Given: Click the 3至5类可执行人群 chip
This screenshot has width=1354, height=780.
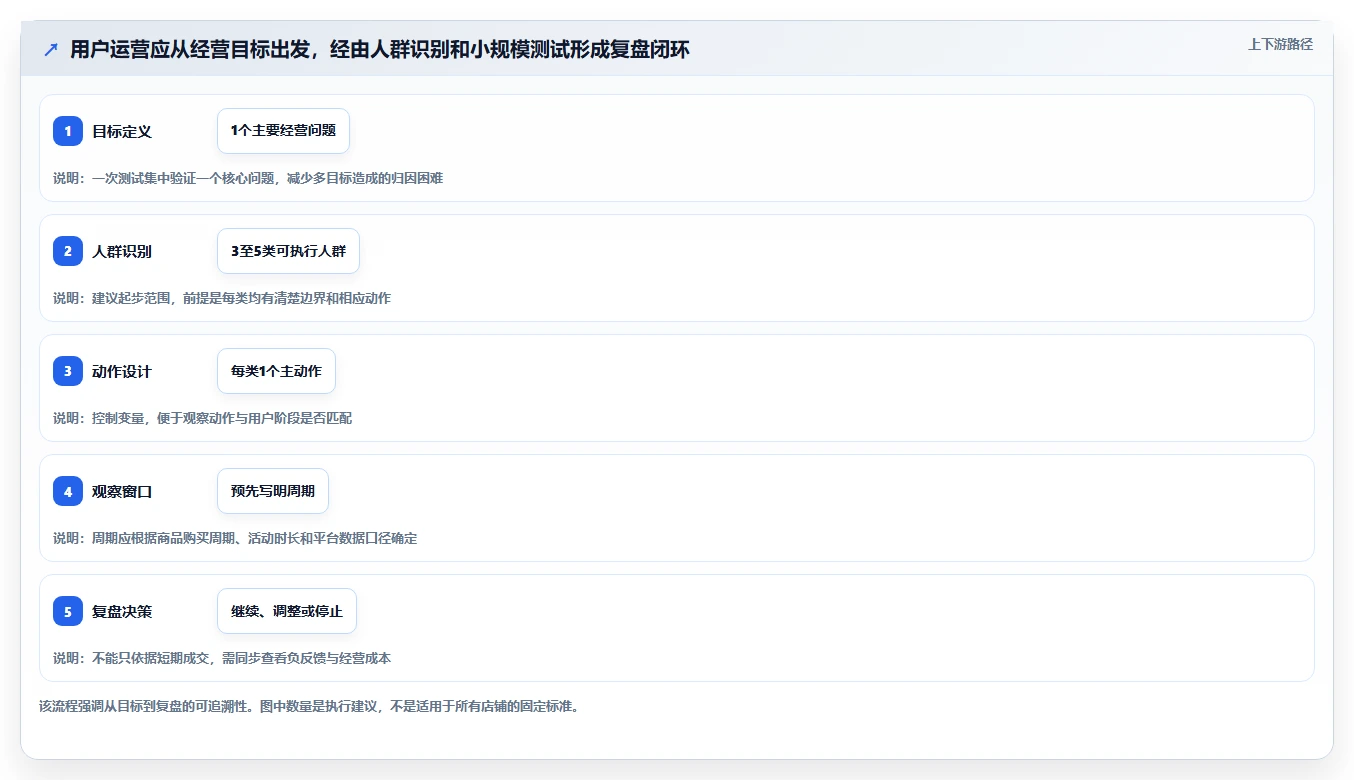Looking at the screenshot, I should pyautogui.click(x=288, y=251).
